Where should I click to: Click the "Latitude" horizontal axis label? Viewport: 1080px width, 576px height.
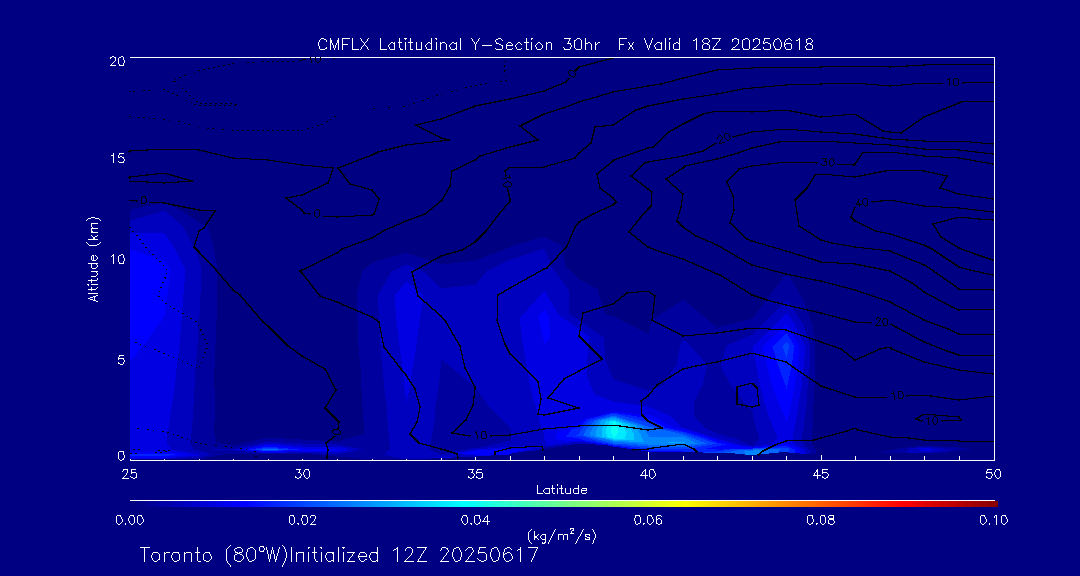[x=562, y=490]
